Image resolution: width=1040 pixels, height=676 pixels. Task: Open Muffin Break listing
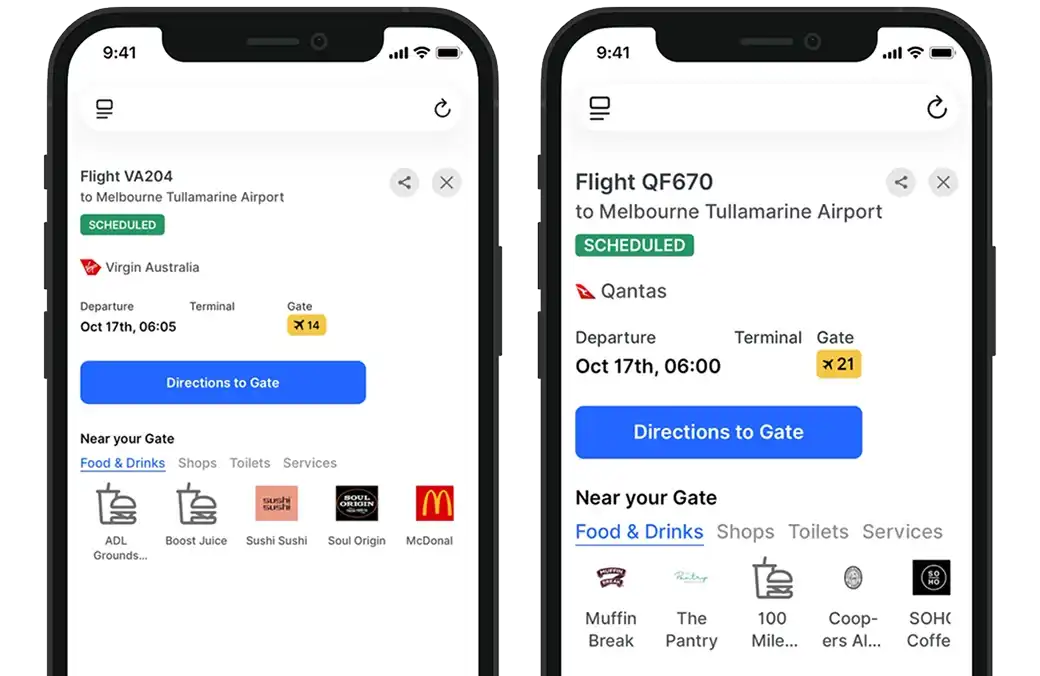[611, 606]
